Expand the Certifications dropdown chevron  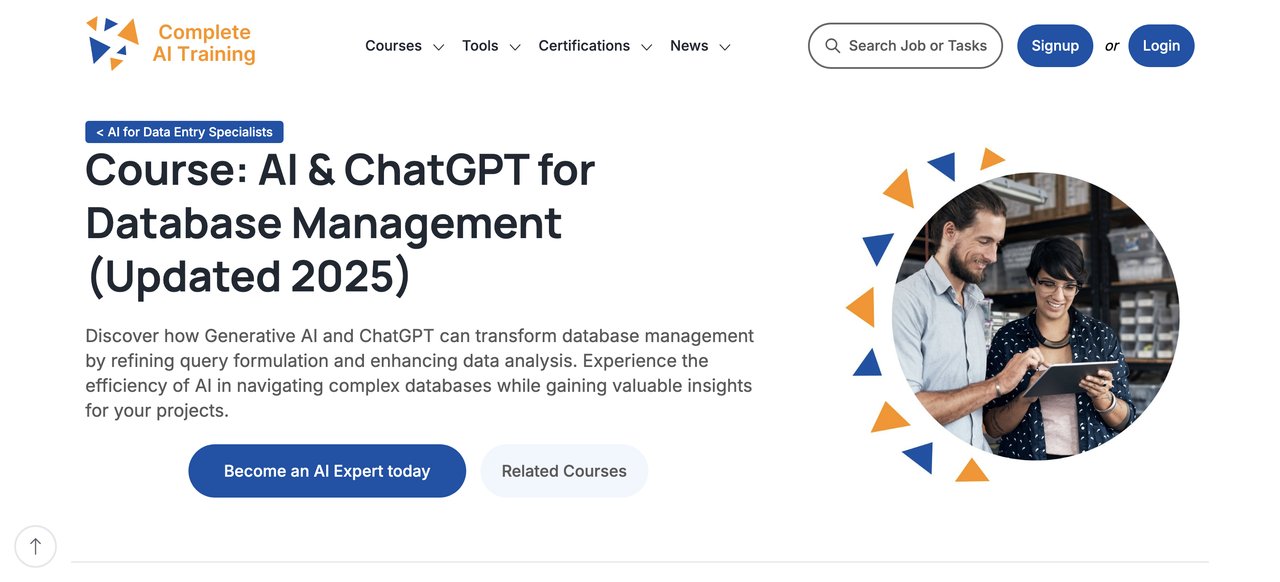point(647,47)
